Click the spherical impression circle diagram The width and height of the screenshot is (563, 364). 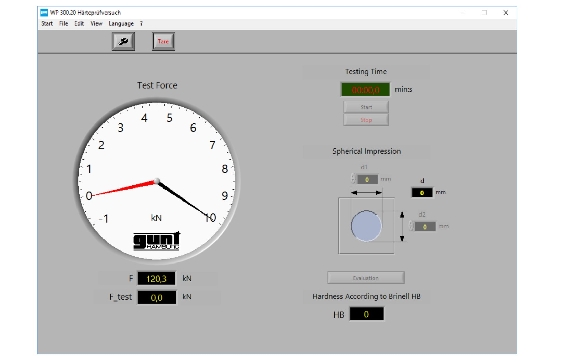(x=366, y=226)
